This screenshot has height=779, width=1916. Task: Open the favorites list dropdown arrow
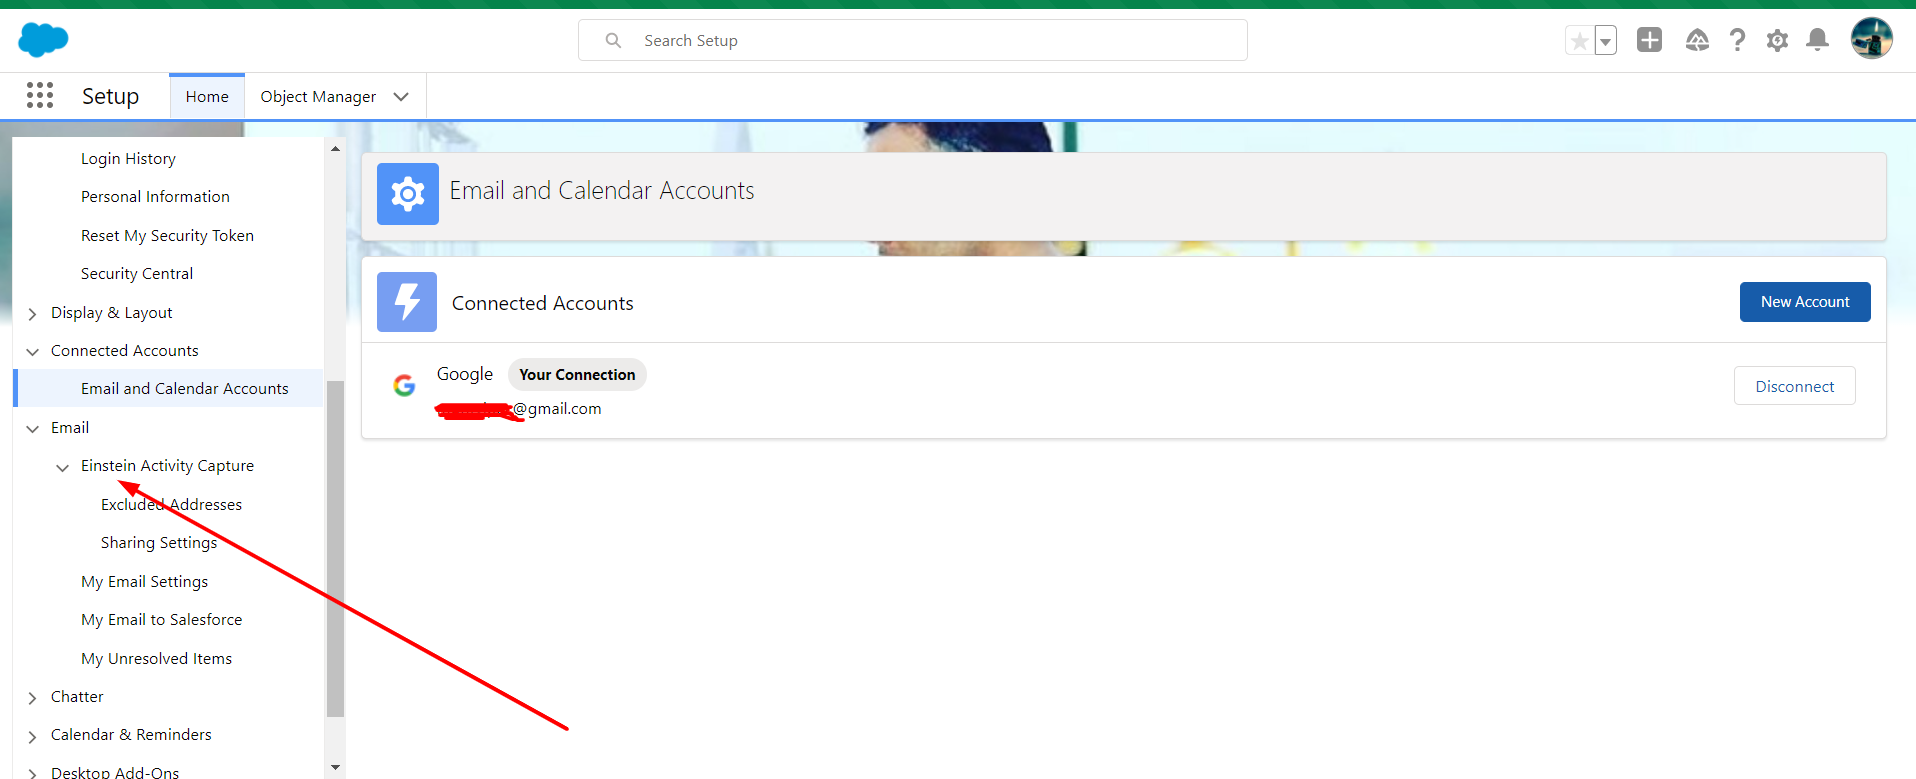pyautogui.click(x=1606, y=41)
